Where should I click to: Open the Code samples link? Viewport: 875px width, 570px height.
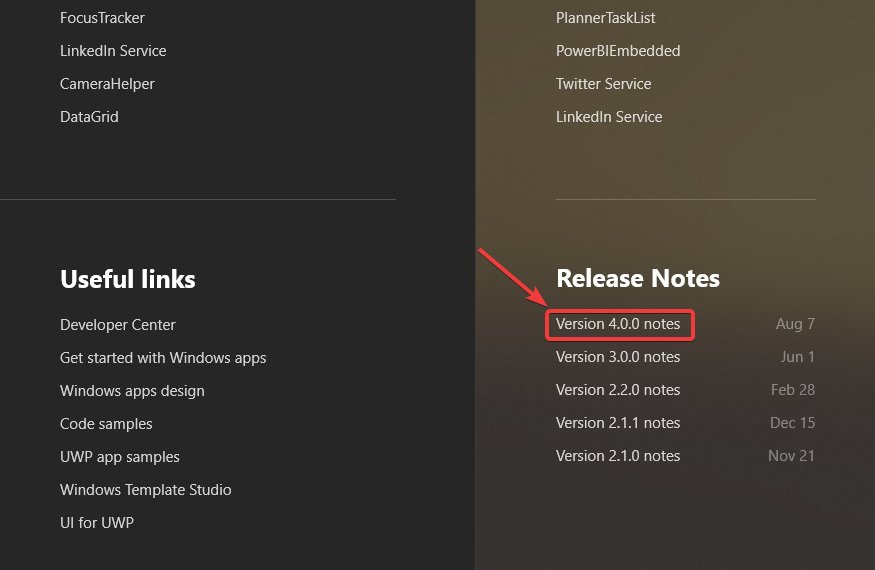pyautogui.click(x=106, y=424)
